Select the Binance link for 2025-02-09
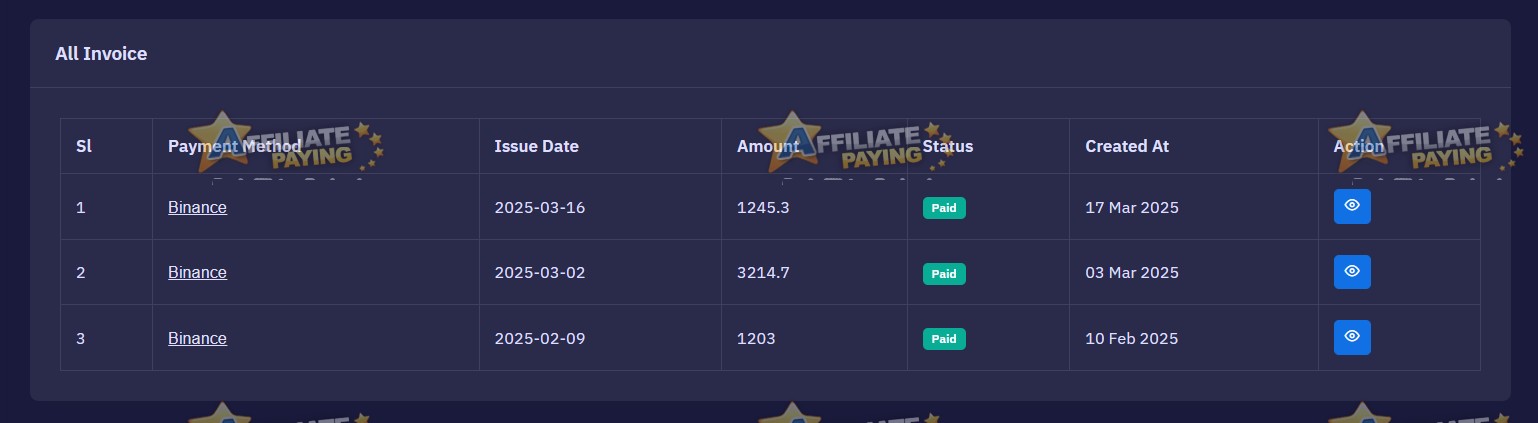1538x423 pixels. coord(197,338)
